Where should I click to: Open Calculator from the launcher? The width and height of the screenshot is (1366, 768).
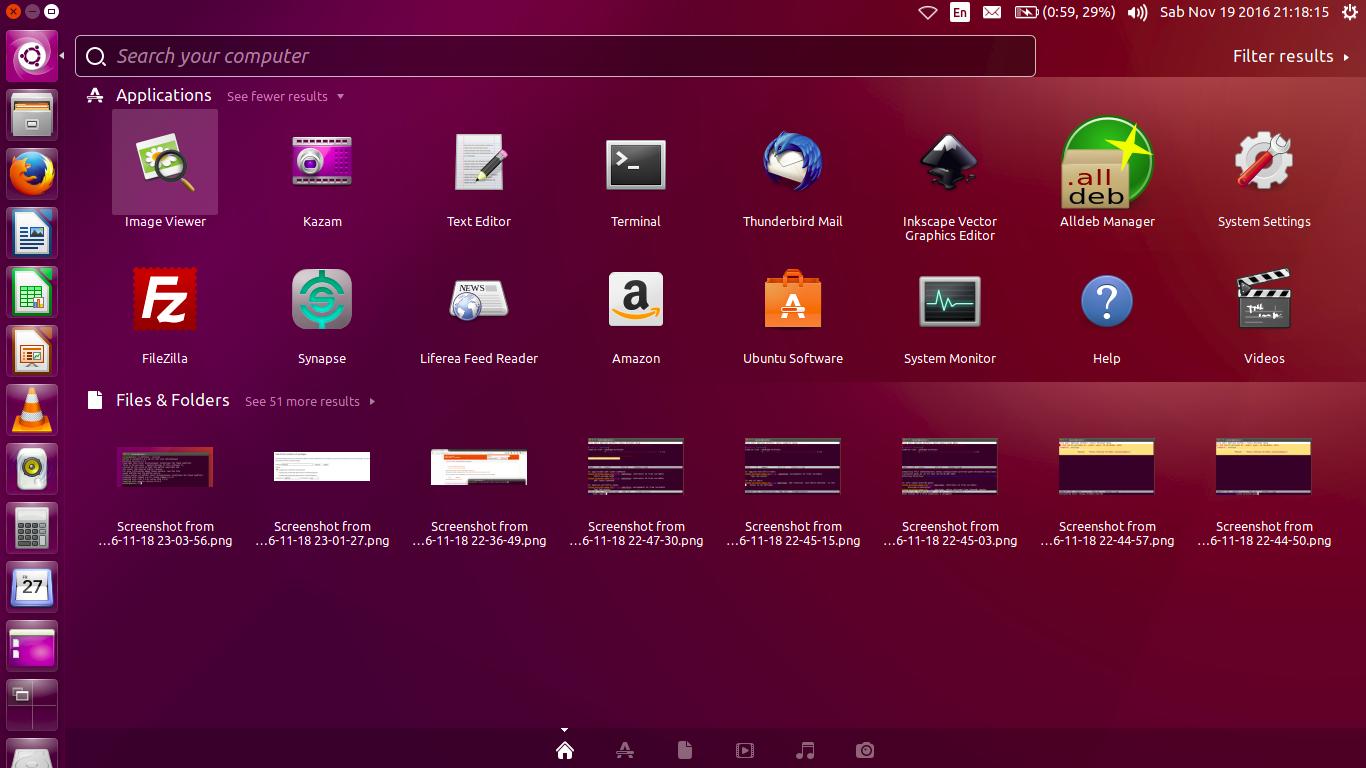(x=32, y=527)
